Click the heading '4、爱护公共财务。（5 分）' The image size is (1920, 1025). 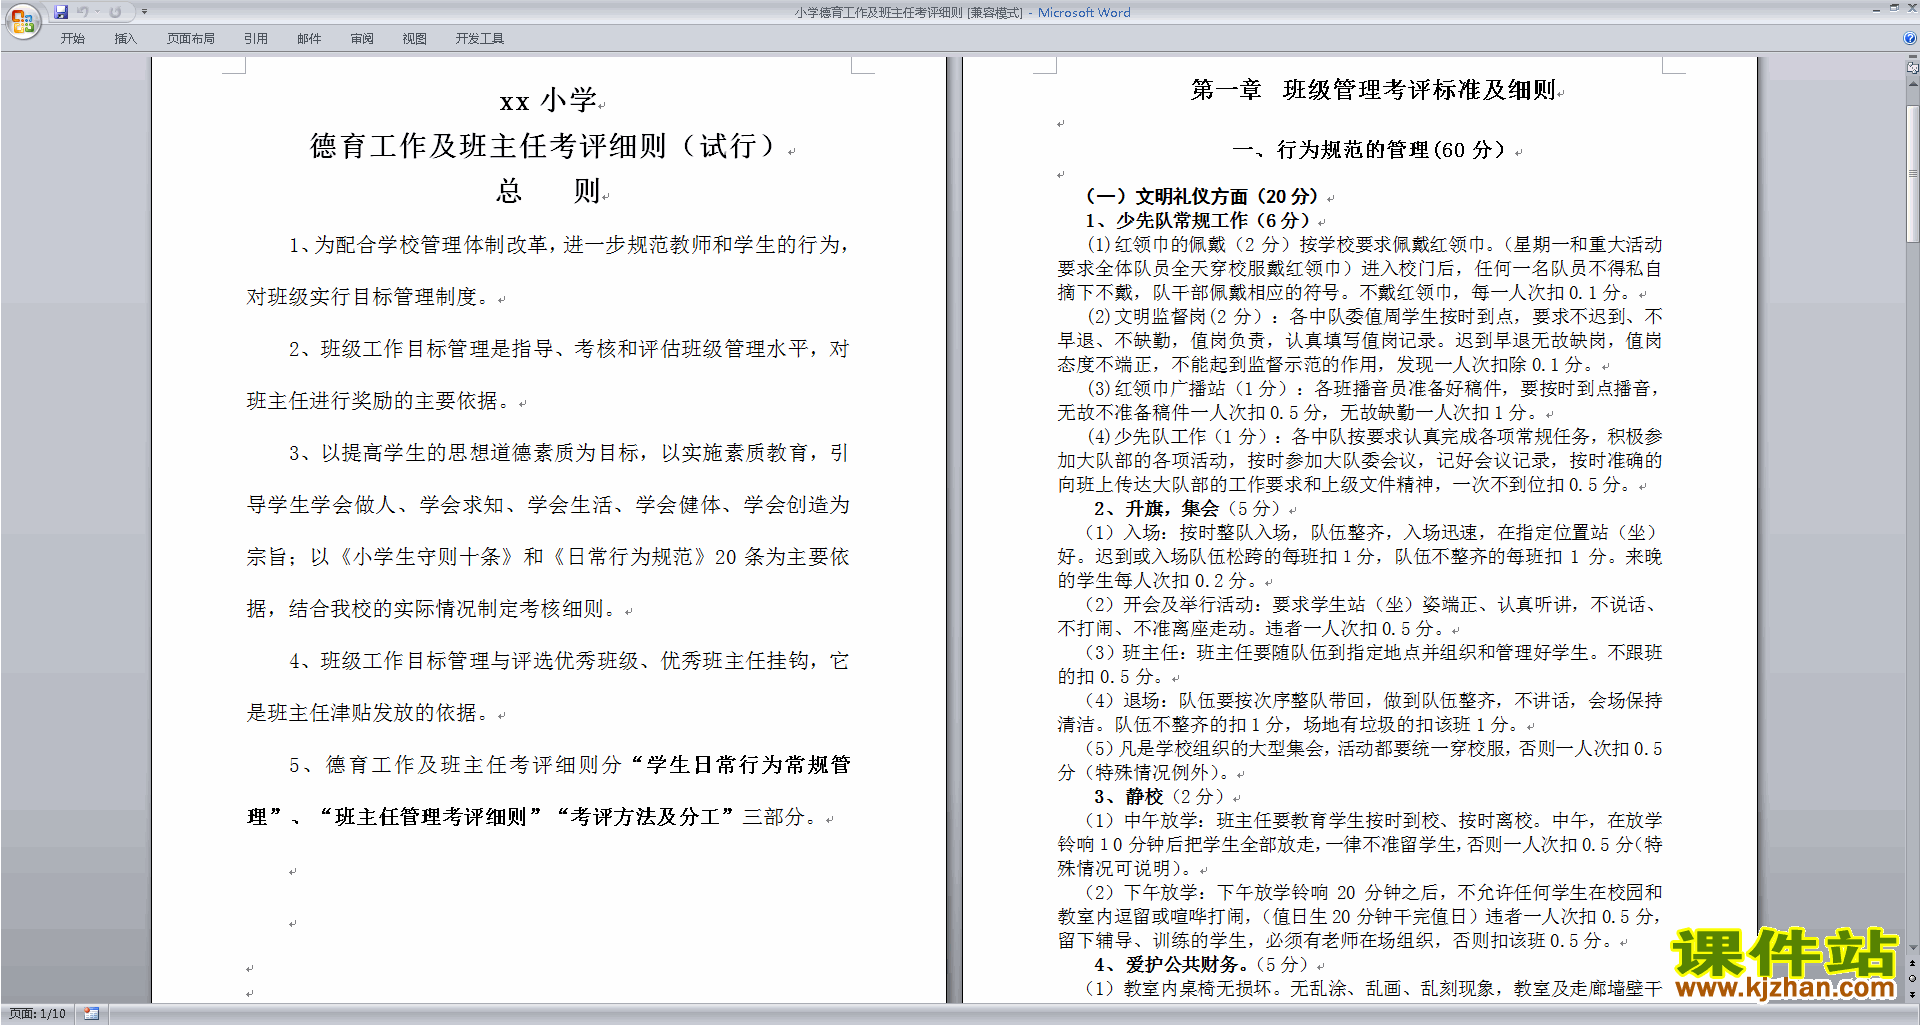pyautogui.click(x=1203, y=965)
